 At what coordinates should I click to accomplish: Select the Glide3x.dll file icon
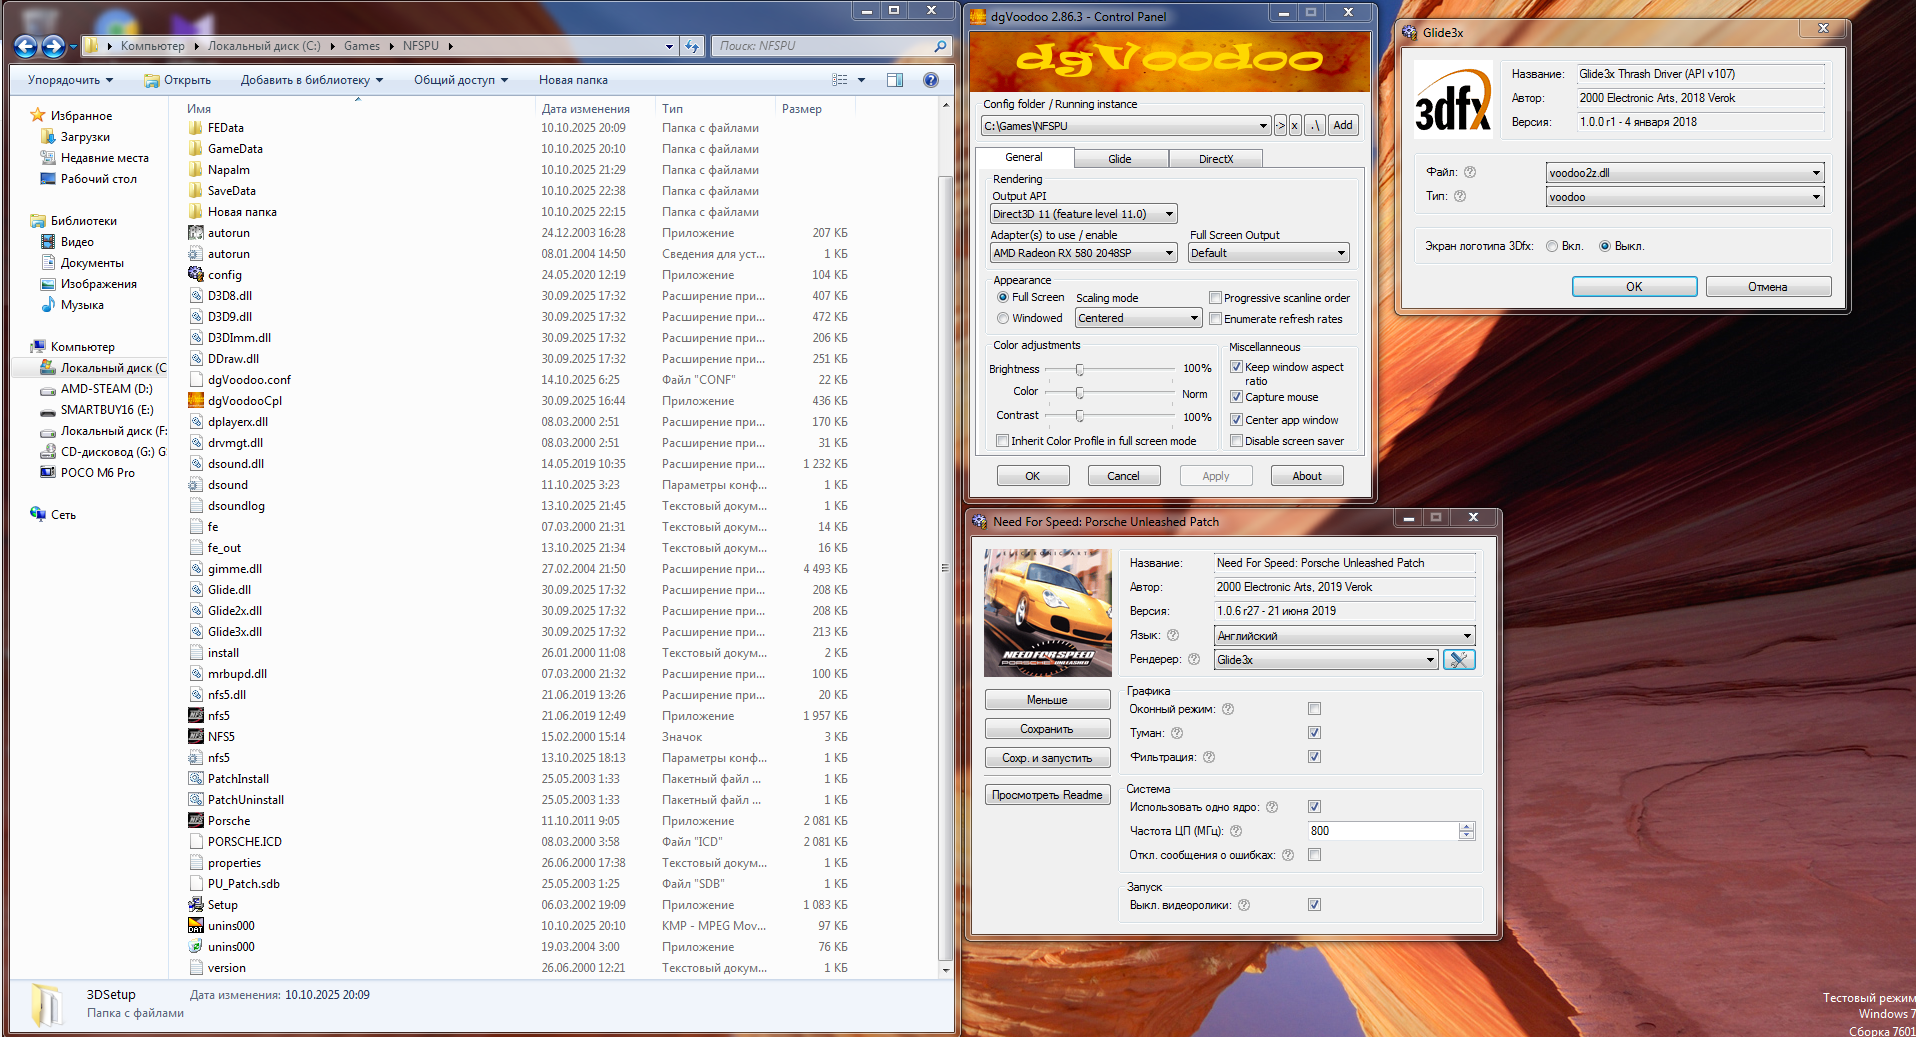click(196, 632)
